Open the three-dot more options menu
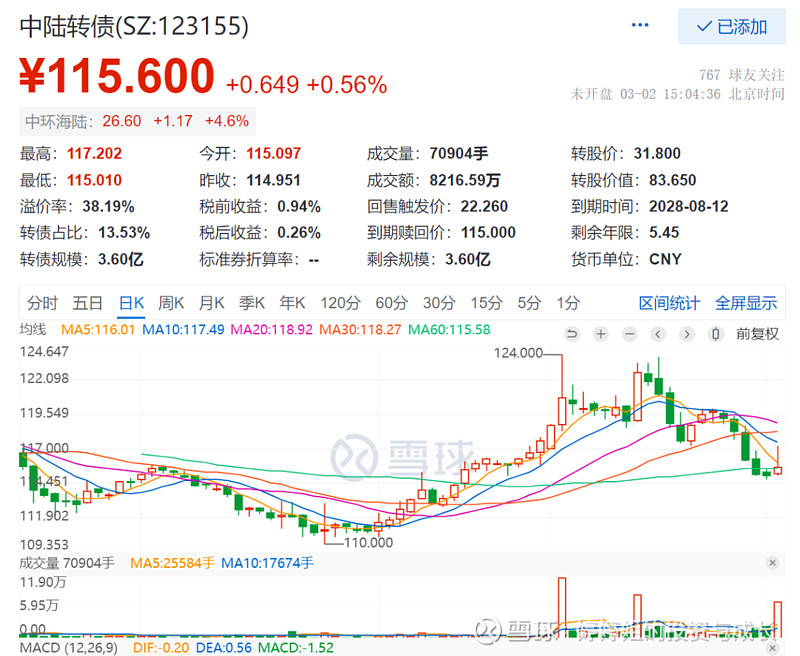This screenshot has width=800, height=656. [x=640, y=25]
